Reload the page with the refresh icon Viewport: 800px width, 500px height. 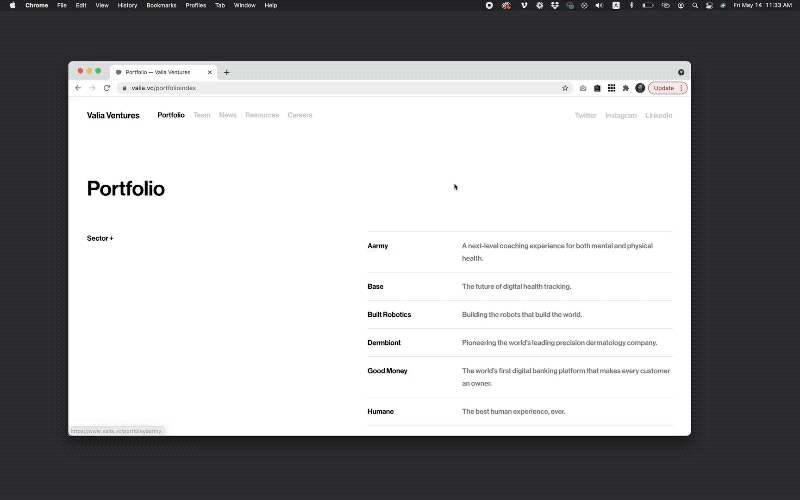tap(107, 88)
